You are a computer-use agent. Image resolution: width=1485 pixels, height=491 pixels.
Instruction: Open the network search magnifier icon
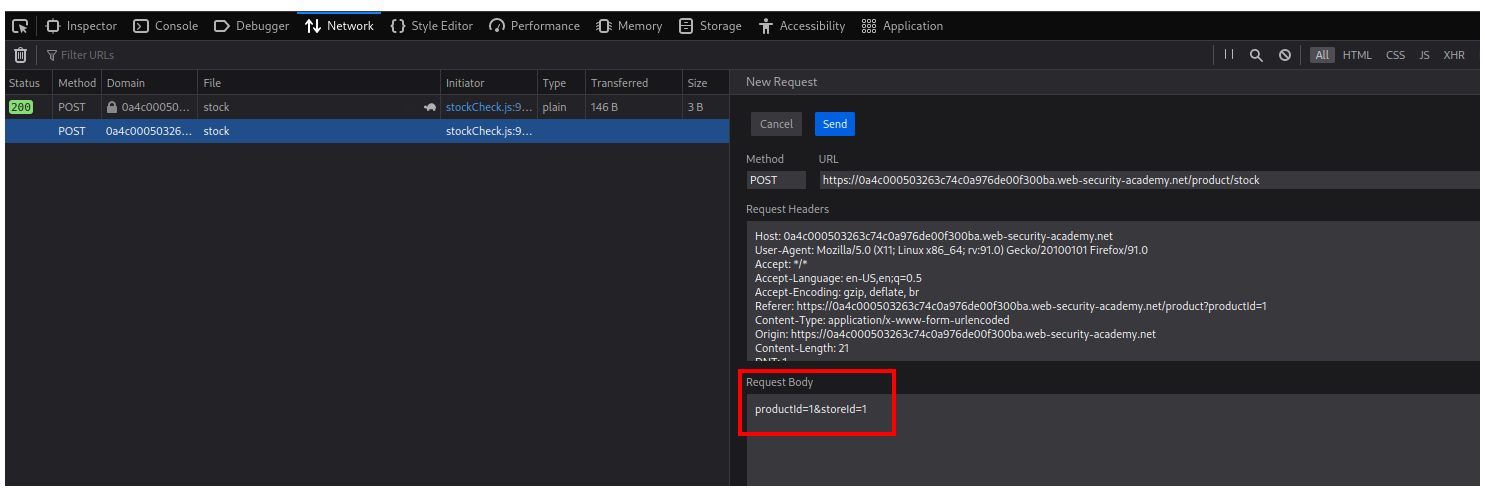pos(1256,55)
